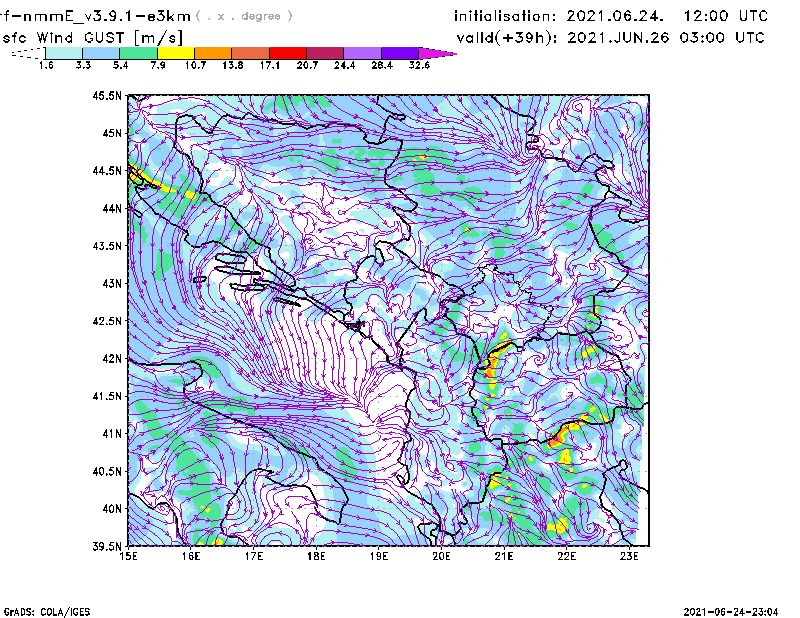Click the '44.5N' latitude label
The width and height of the screenshot is (800, 618).
click(107, 171)
